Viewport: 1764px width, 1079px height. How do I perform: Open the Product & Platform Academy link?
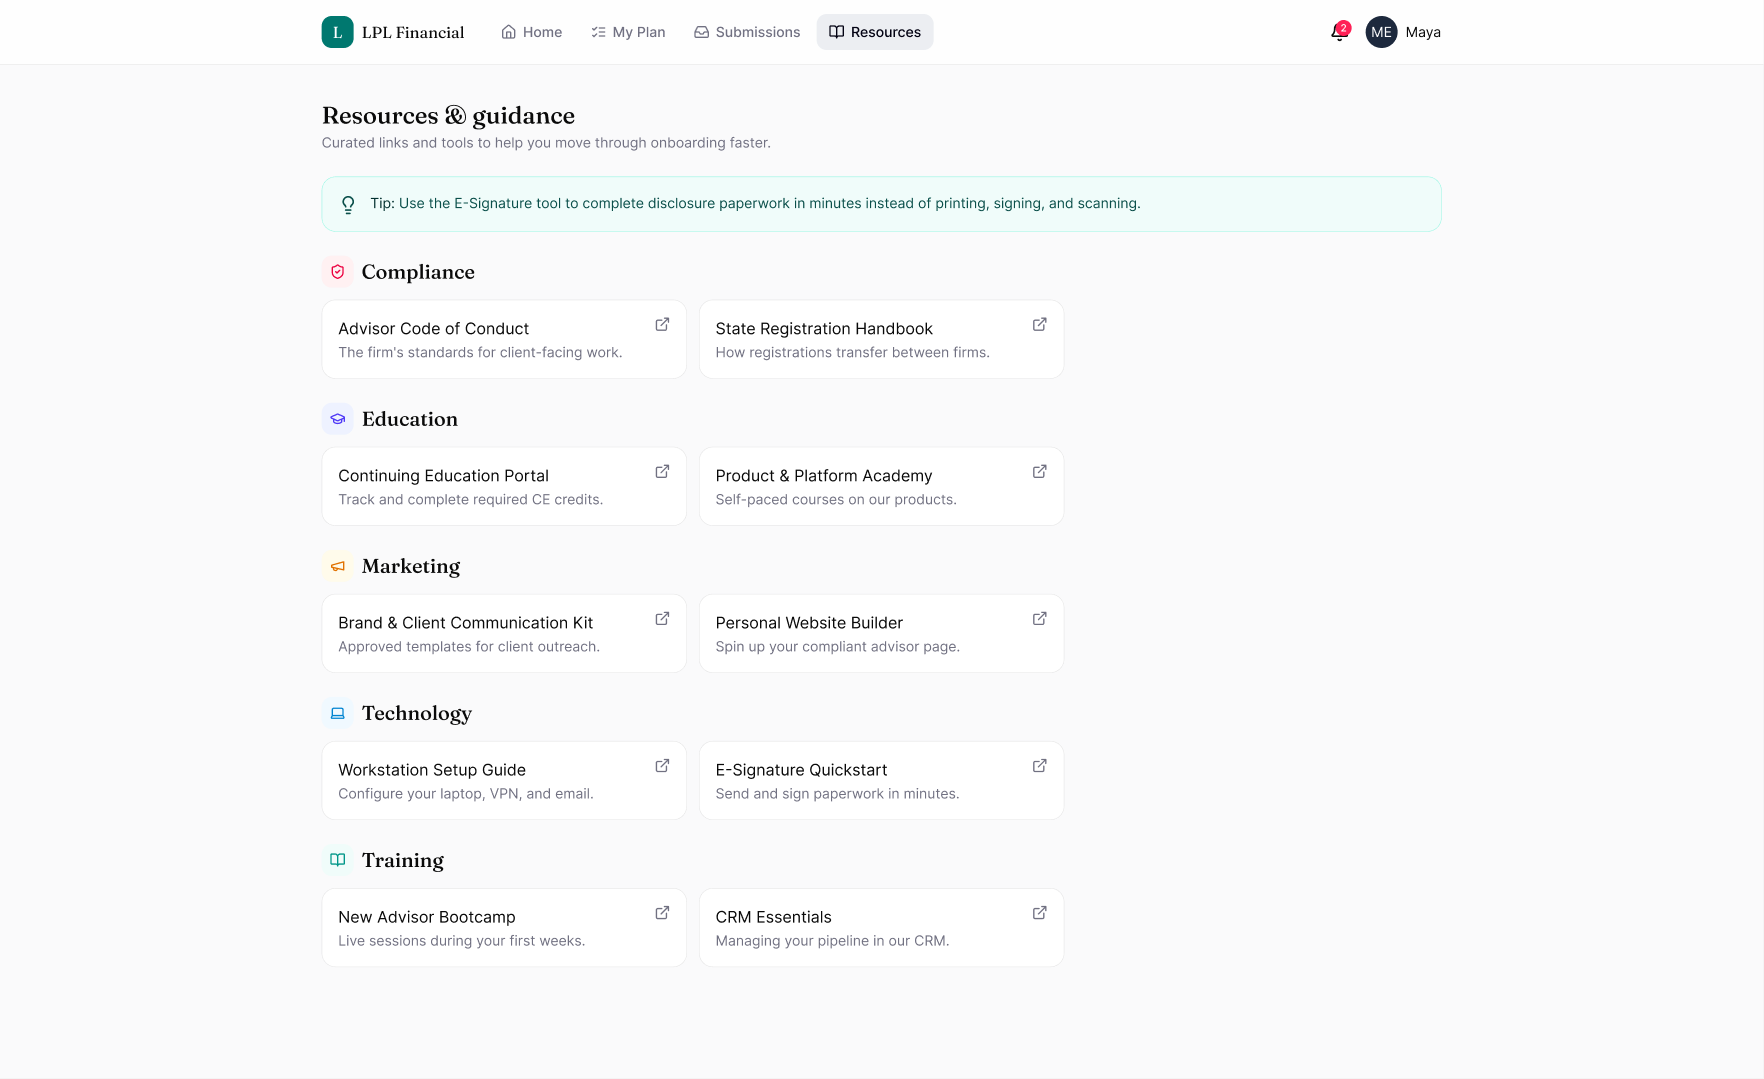click(x=881, y=486)
